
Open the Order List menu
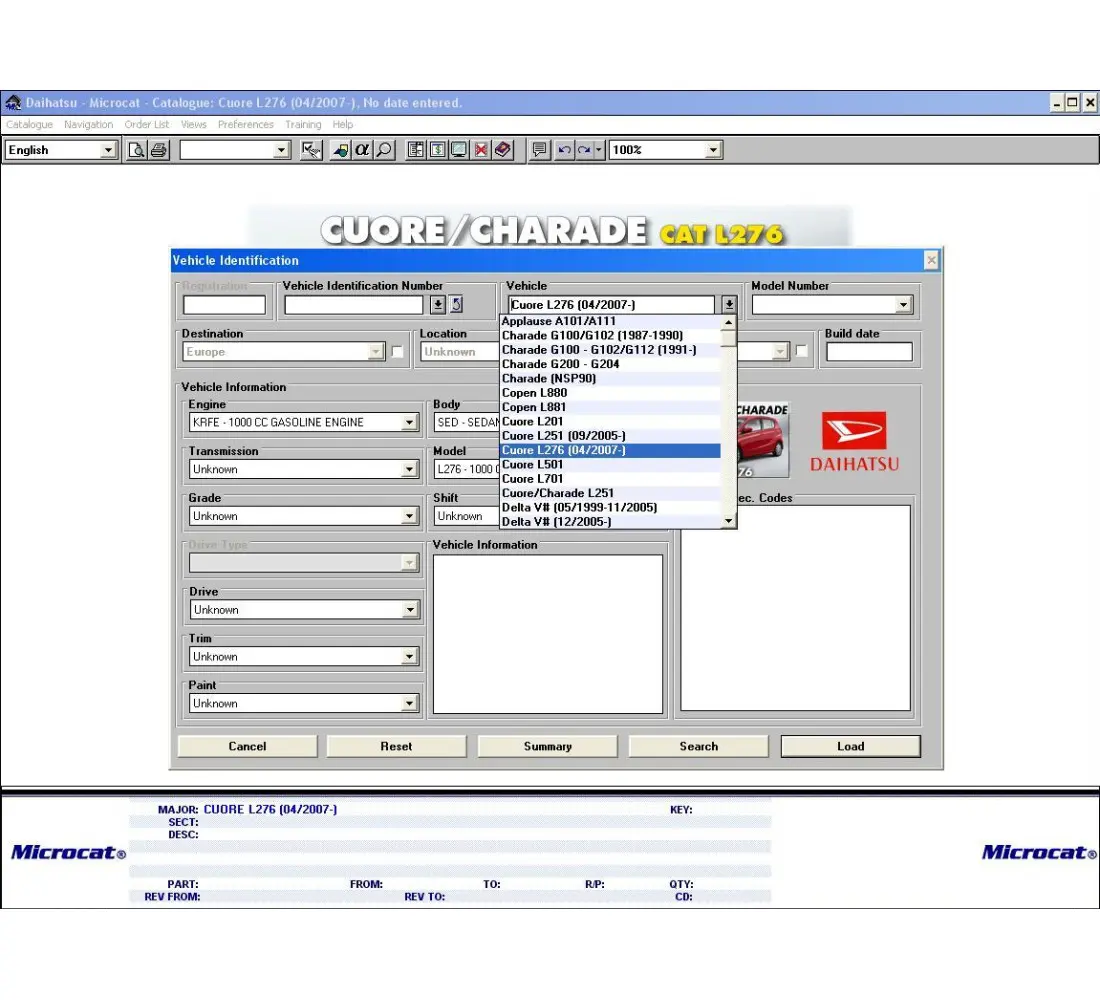pyautogui.click(x=147, y=125)
